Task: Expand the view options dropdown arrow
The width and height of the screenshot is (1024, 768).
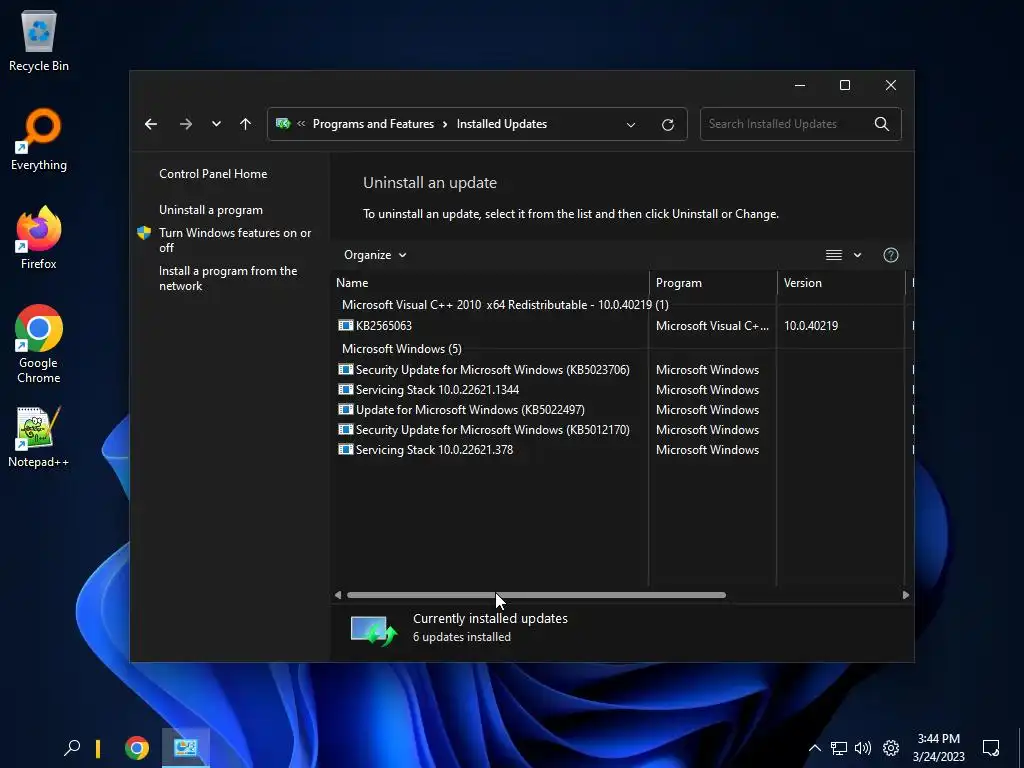Action: pos(857,255)
